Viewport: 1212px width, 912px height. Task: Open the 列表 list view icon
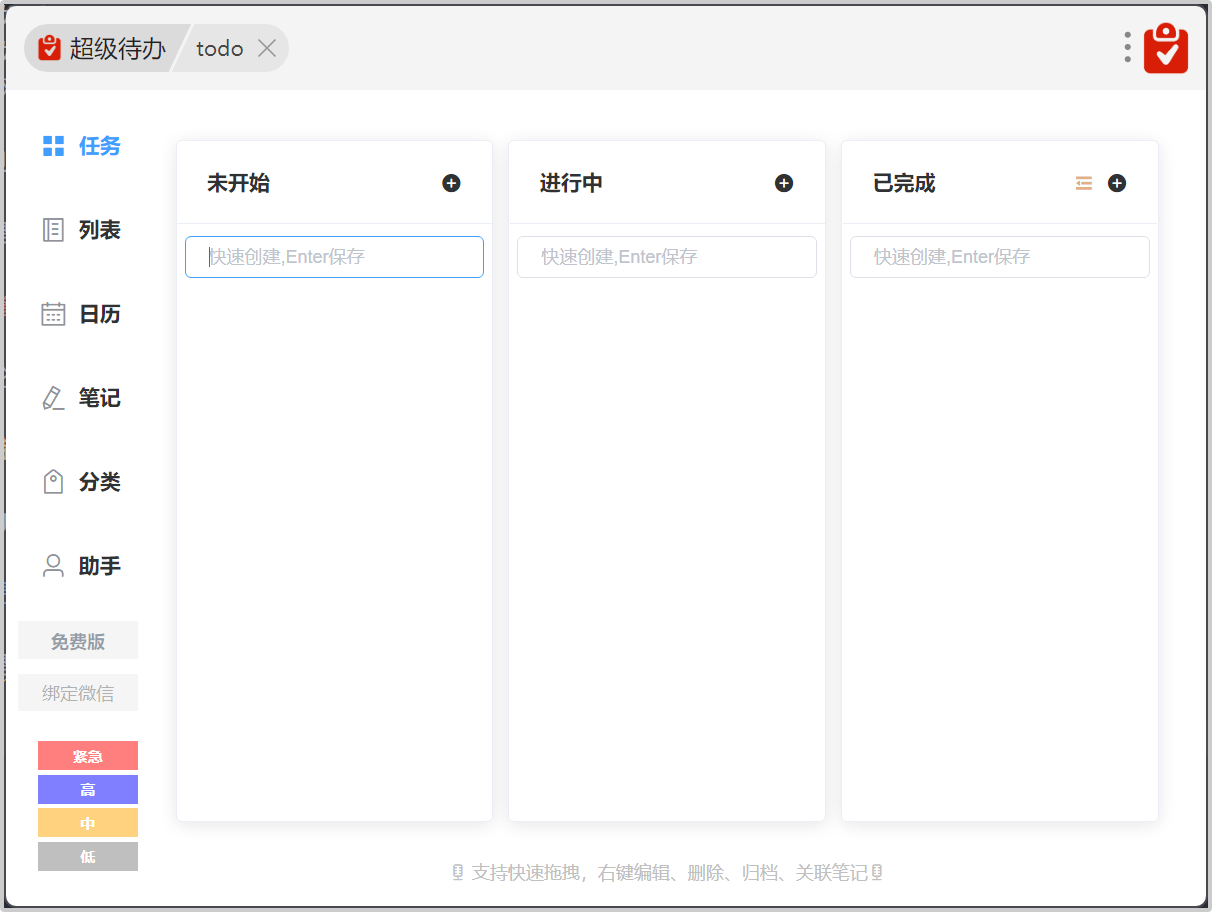(x=53, y=230)
